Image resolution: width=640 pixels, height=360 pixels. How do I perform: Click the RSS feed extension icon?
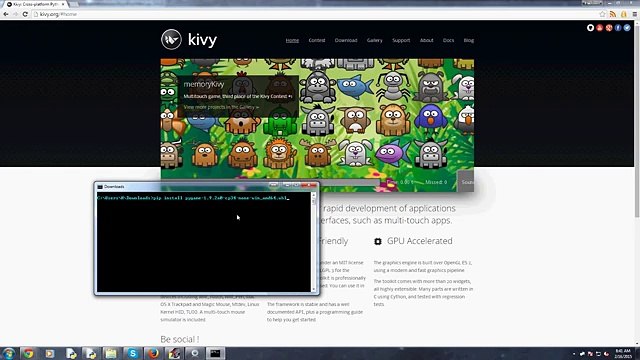[x=613, y=14]
